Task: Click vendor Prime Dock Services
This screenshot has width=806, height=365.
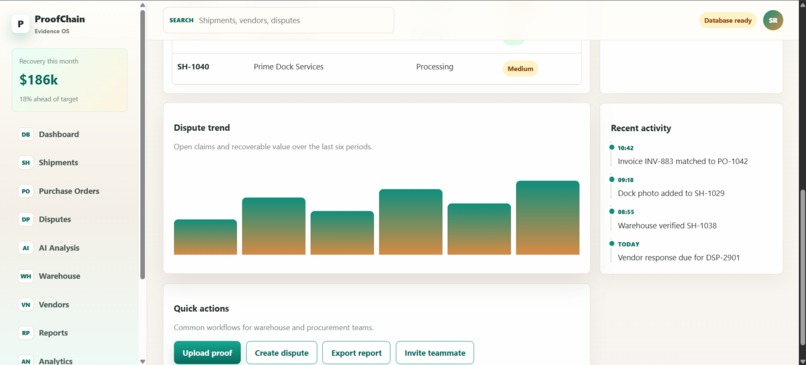Action: point(288,67)
